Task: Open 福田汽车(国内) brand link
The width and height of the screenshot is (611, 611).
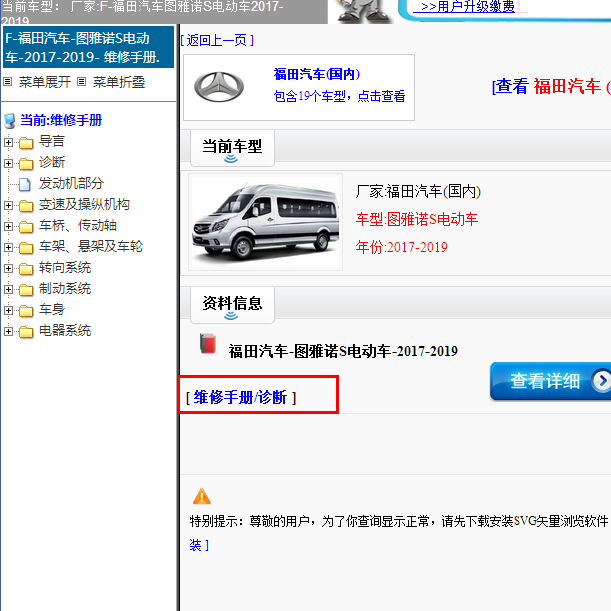Action: (x=317, y=74)
